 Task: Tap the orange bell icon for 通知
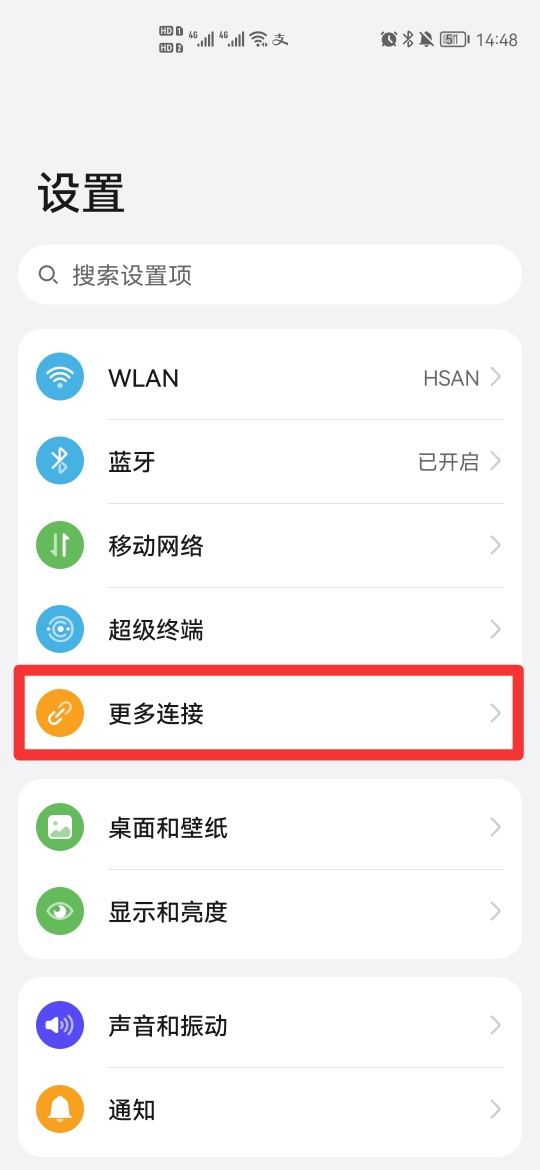click(60, 1110)
